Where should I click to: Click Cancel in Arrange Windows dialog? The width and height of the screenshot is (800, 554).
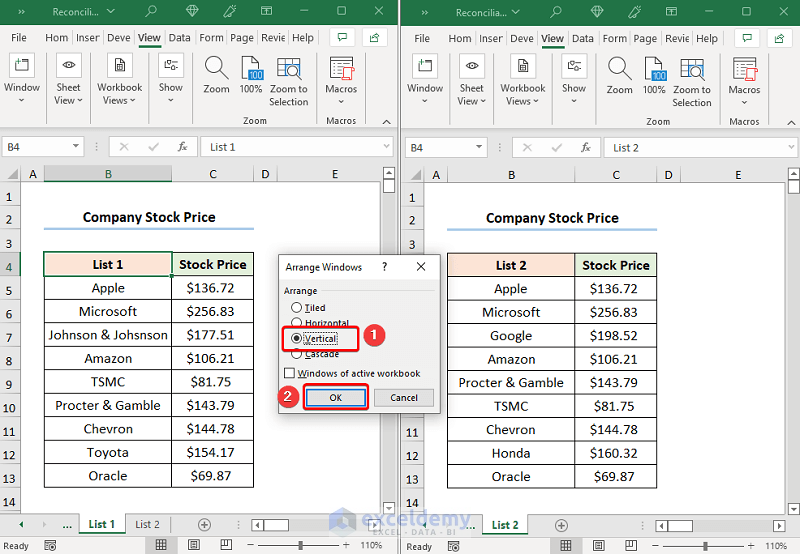(404, 397)
